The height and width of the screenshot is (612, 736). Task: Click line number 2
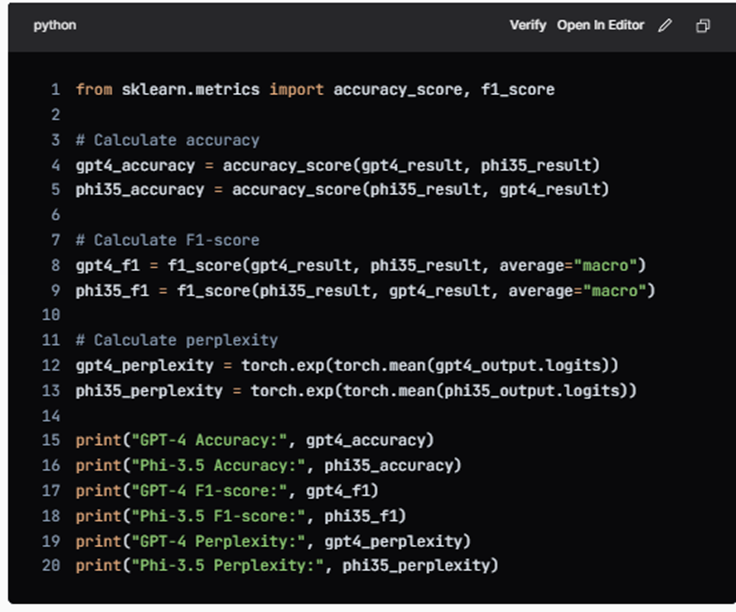coord(55,115)
